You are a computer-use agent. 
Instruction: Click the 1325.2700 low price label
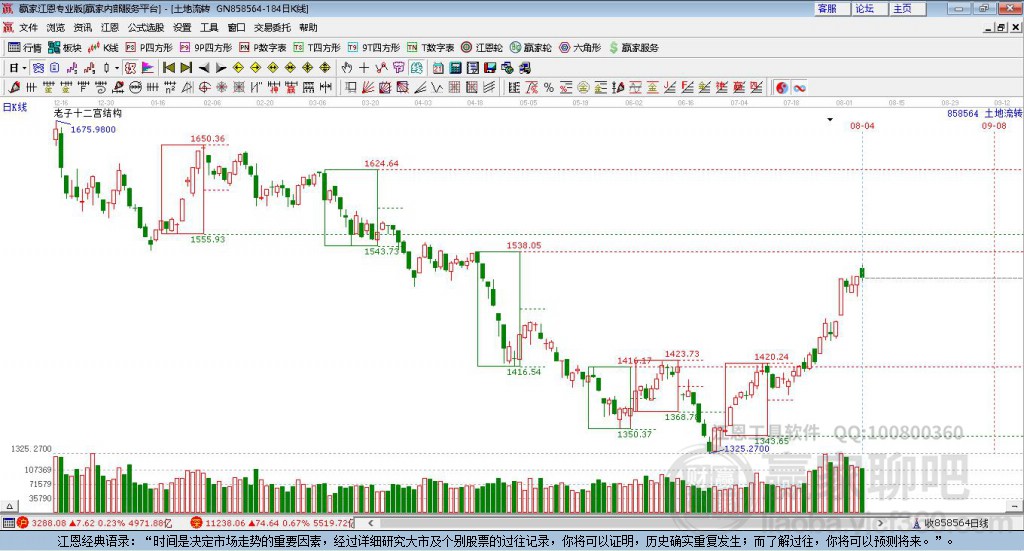coord(747,449)
